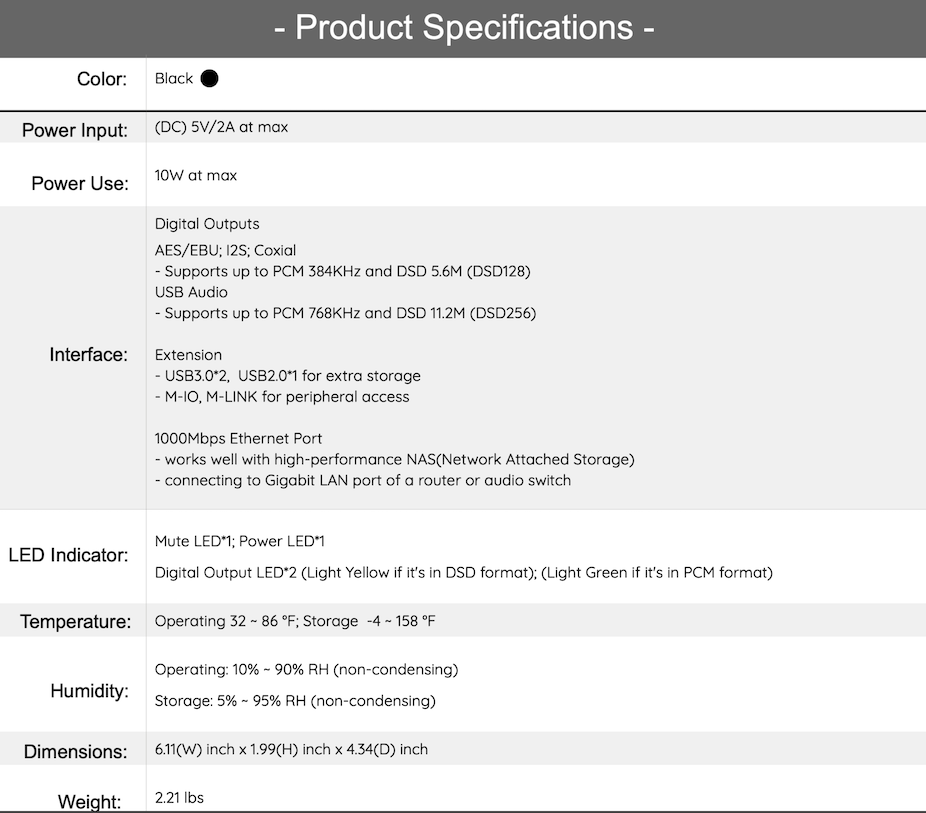Click the Humidity row label
Image resolution: width=926 pixels, height=813 pixels.
click(x=90, y=691)
